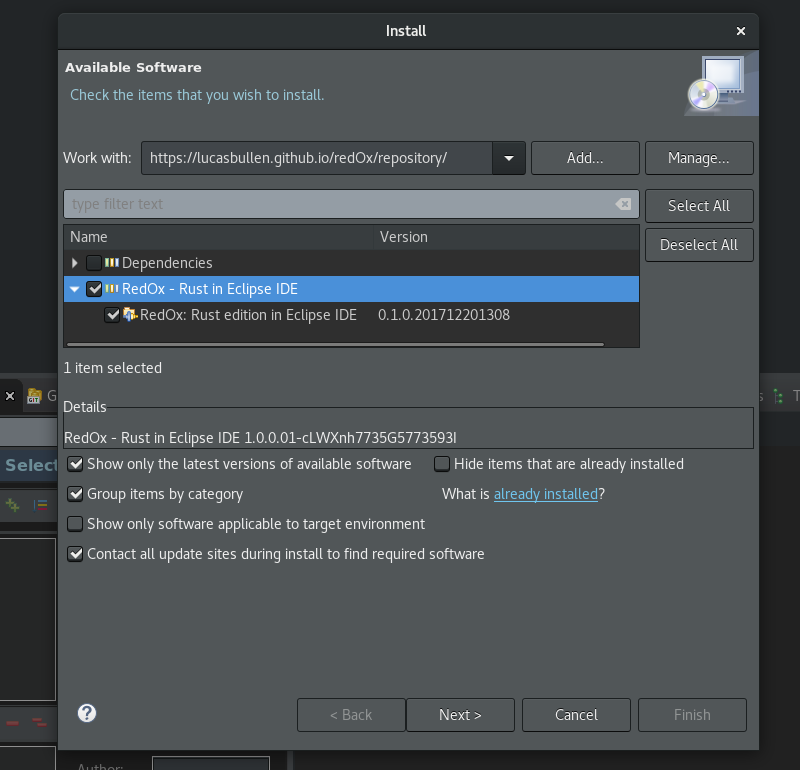
Task: Enable Show only software applicable to target environment
Action: (75, 524)
